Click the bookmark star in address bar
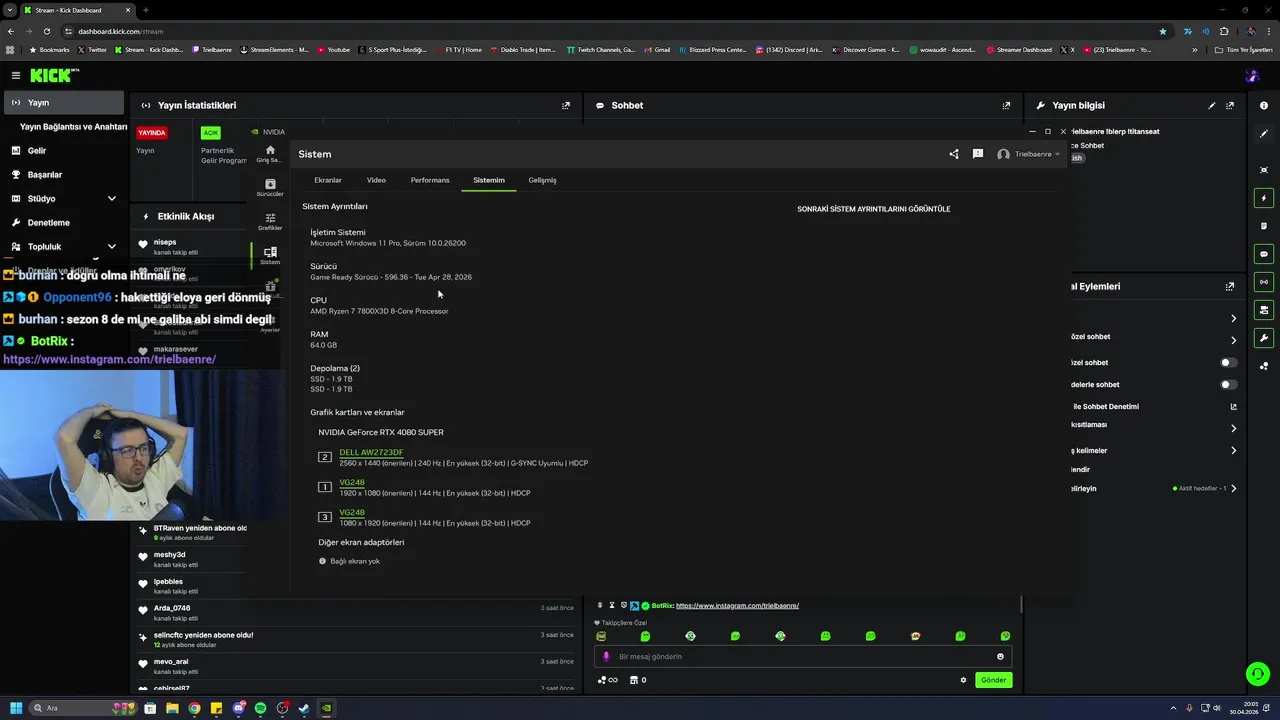The height and width of the screenshot is (720, 1280). coord(1162,31)
